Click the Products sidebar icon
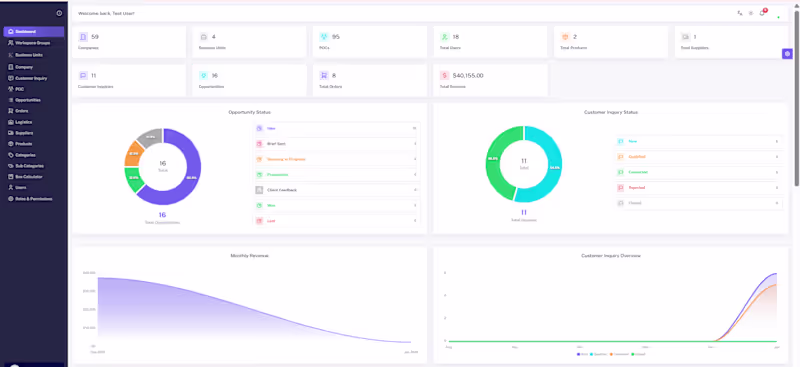 (11, 144)
